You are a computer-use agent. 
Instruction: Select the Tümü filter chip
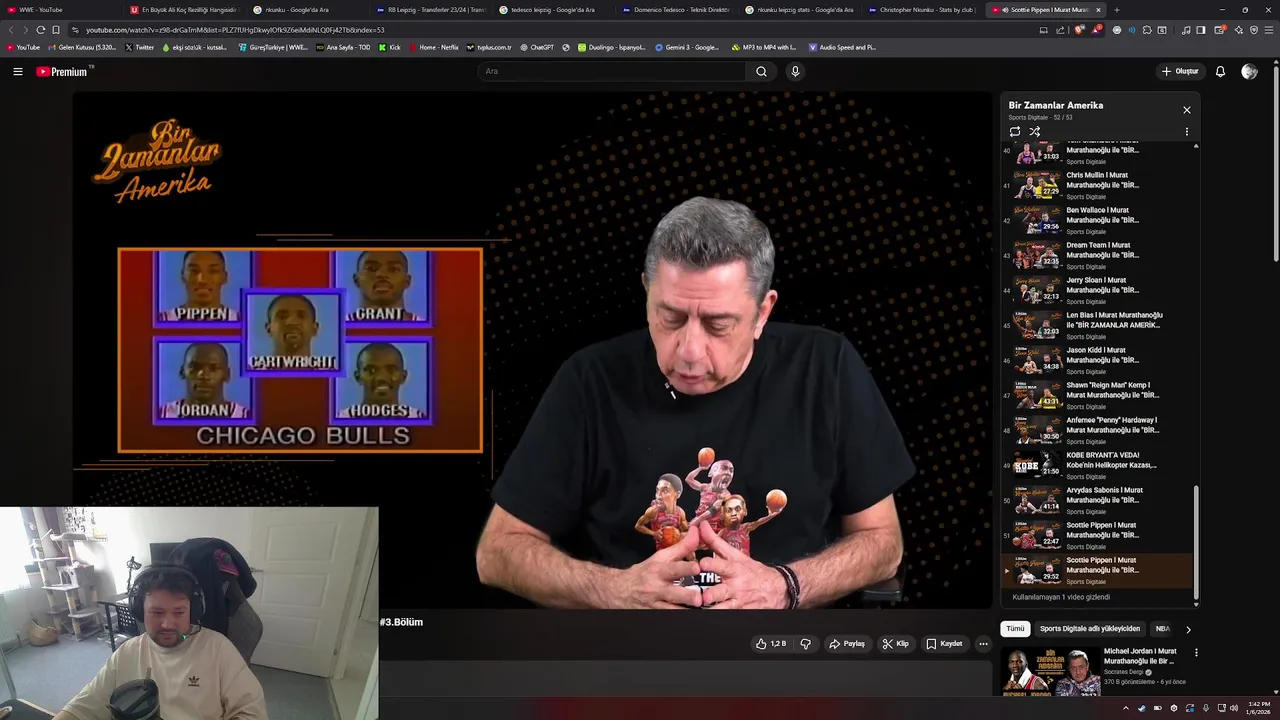click(x=1015, y=629)
